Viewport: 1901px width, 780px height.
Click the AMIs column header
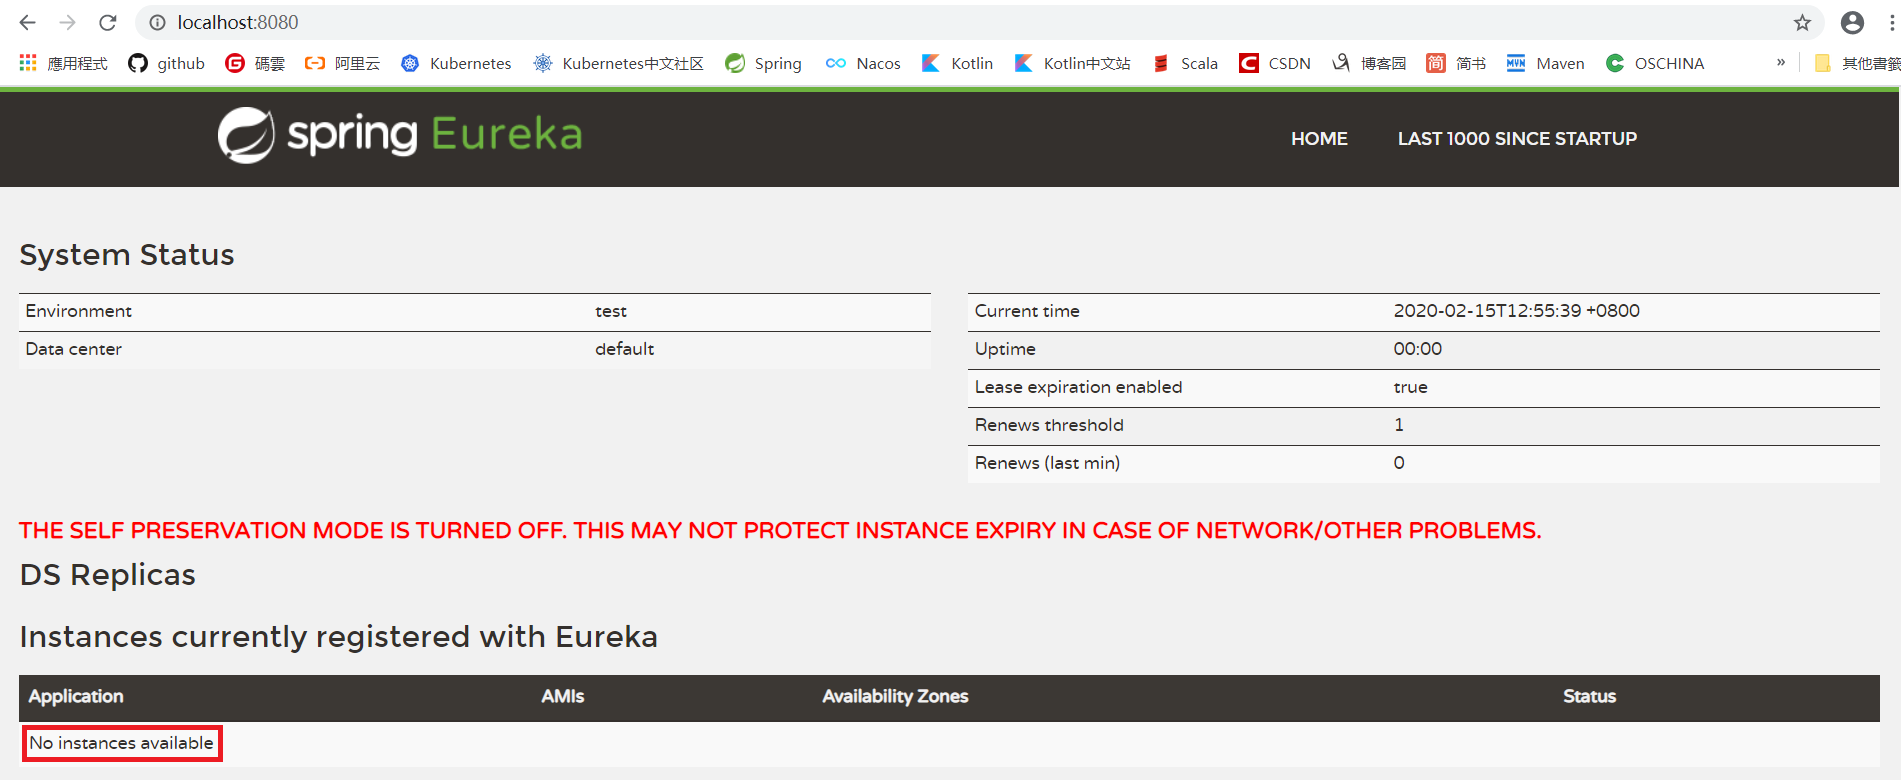[x=562, y=697]
